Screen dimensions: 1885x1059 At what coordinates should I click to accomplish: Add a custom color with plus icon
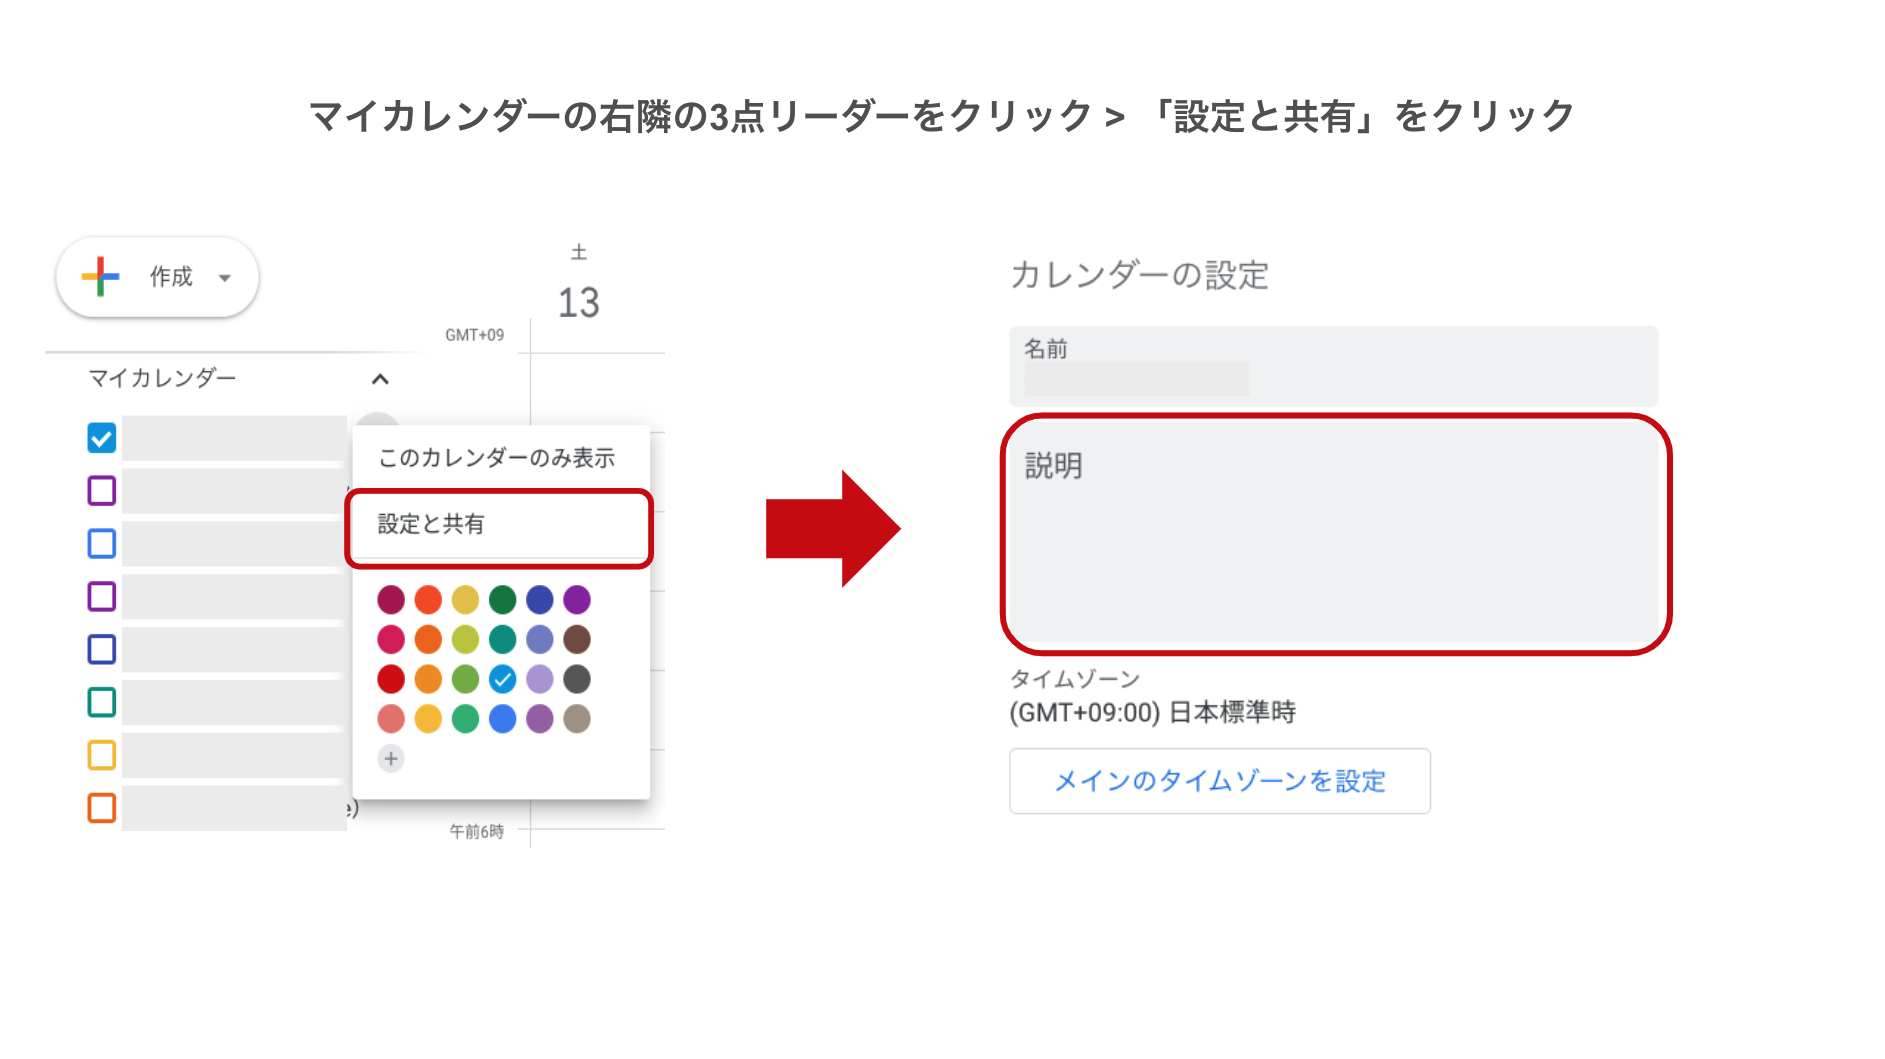tap(391, 759)
